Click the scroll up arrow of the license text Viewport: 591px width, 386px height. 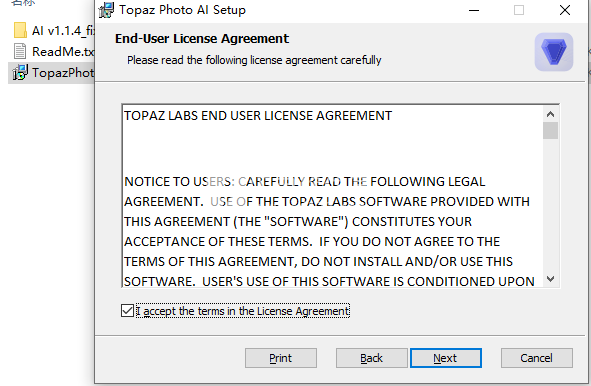(550, 114)
